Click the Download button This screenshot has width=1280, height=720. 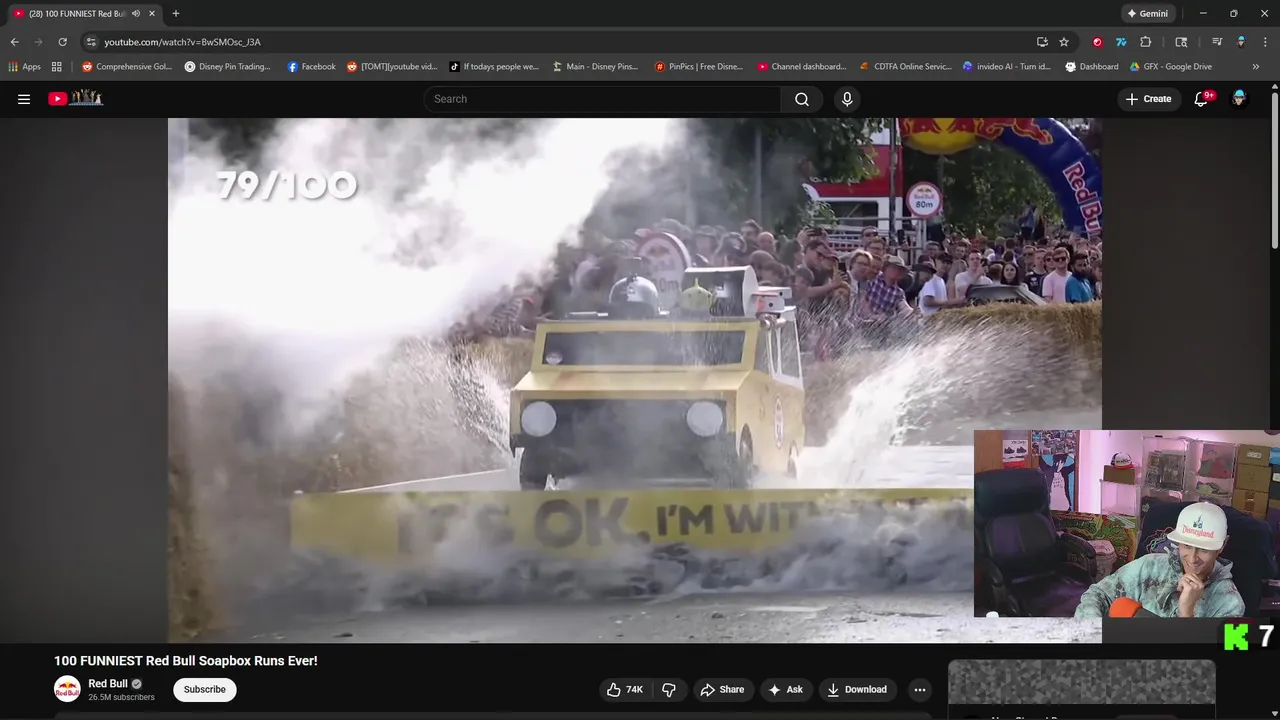[857, 689]
